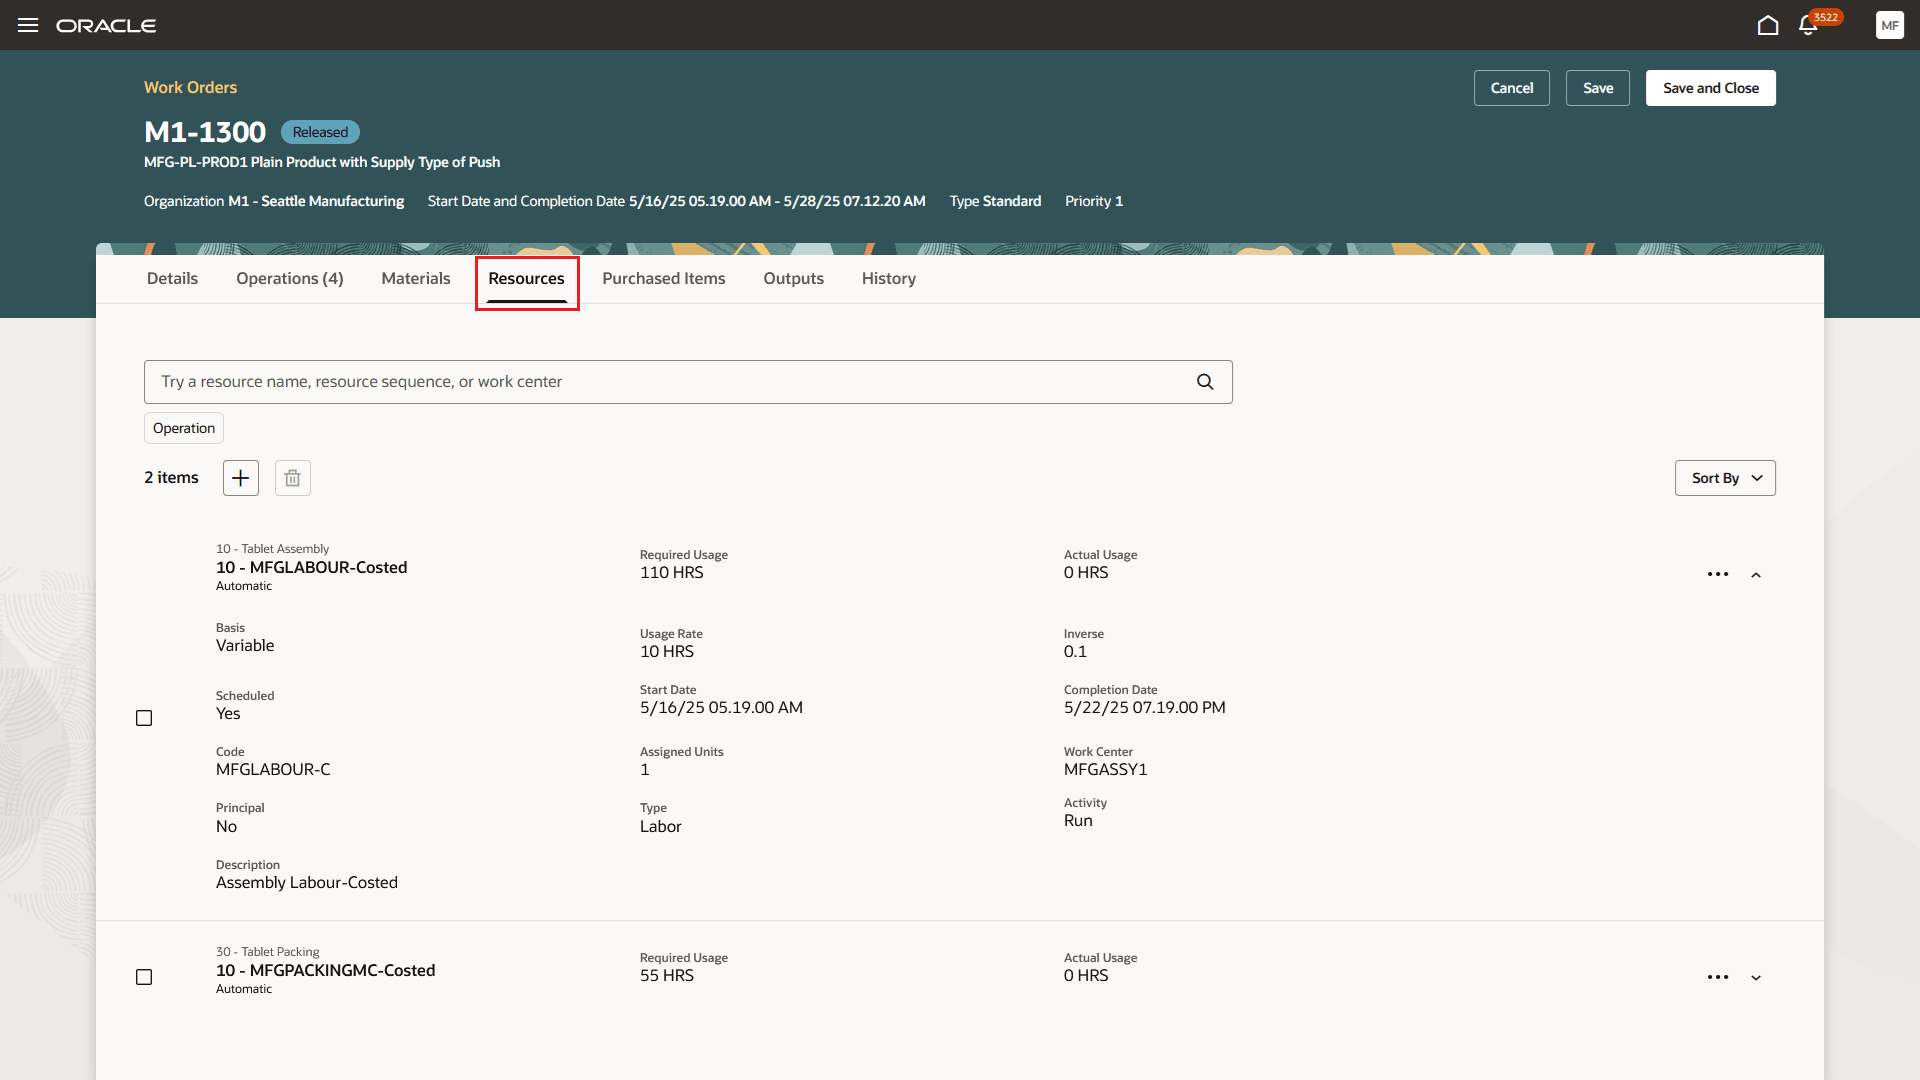Open the Sort By dropdown
Image resolution: width=1920 pixels, height=1080 pixels.
click(x=1724, y=478)
